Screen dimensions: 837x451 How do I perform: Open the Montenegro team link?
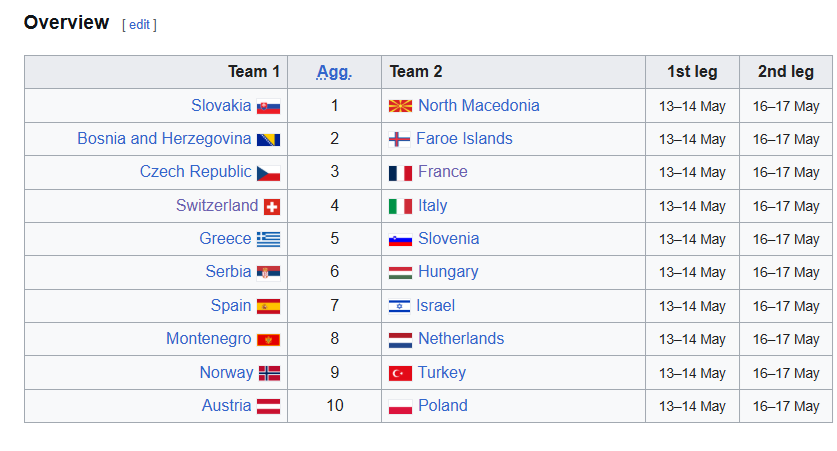point(209,339)
